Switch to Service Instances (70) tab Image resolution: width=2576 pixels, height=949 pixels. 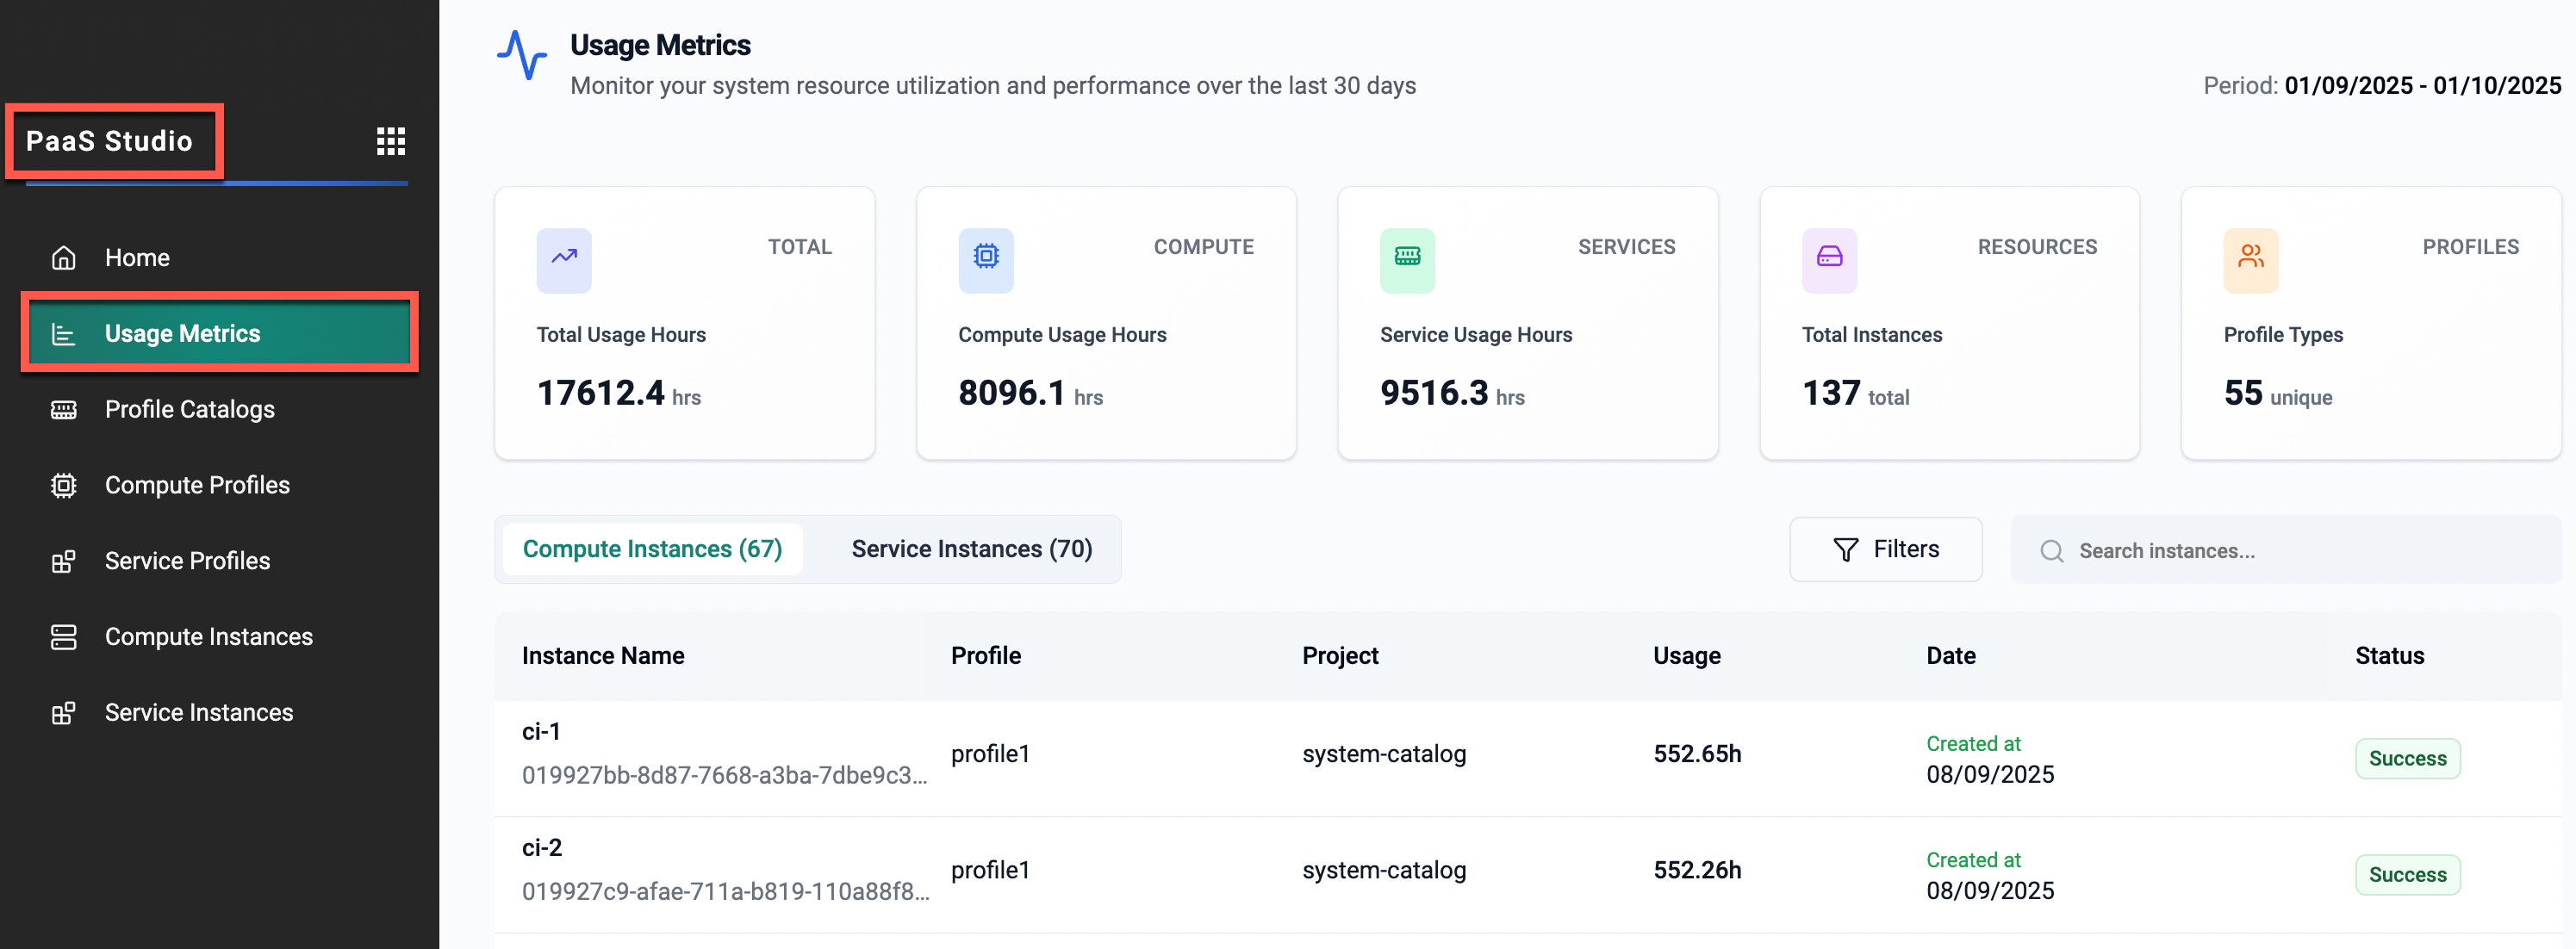pyautogui.click(x=971, y=548)
